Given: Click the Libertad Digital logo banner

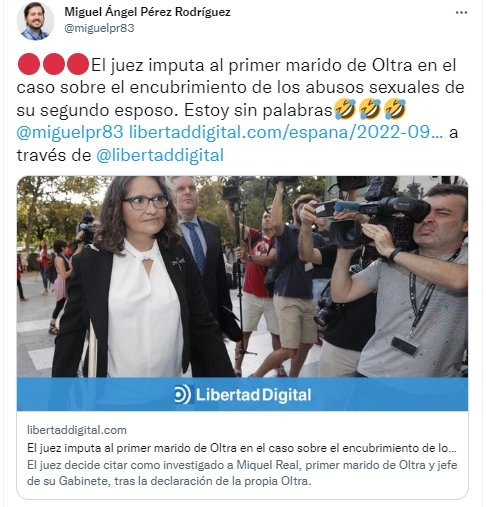Looking at the screenshot, I should click(x=242, y=394).
